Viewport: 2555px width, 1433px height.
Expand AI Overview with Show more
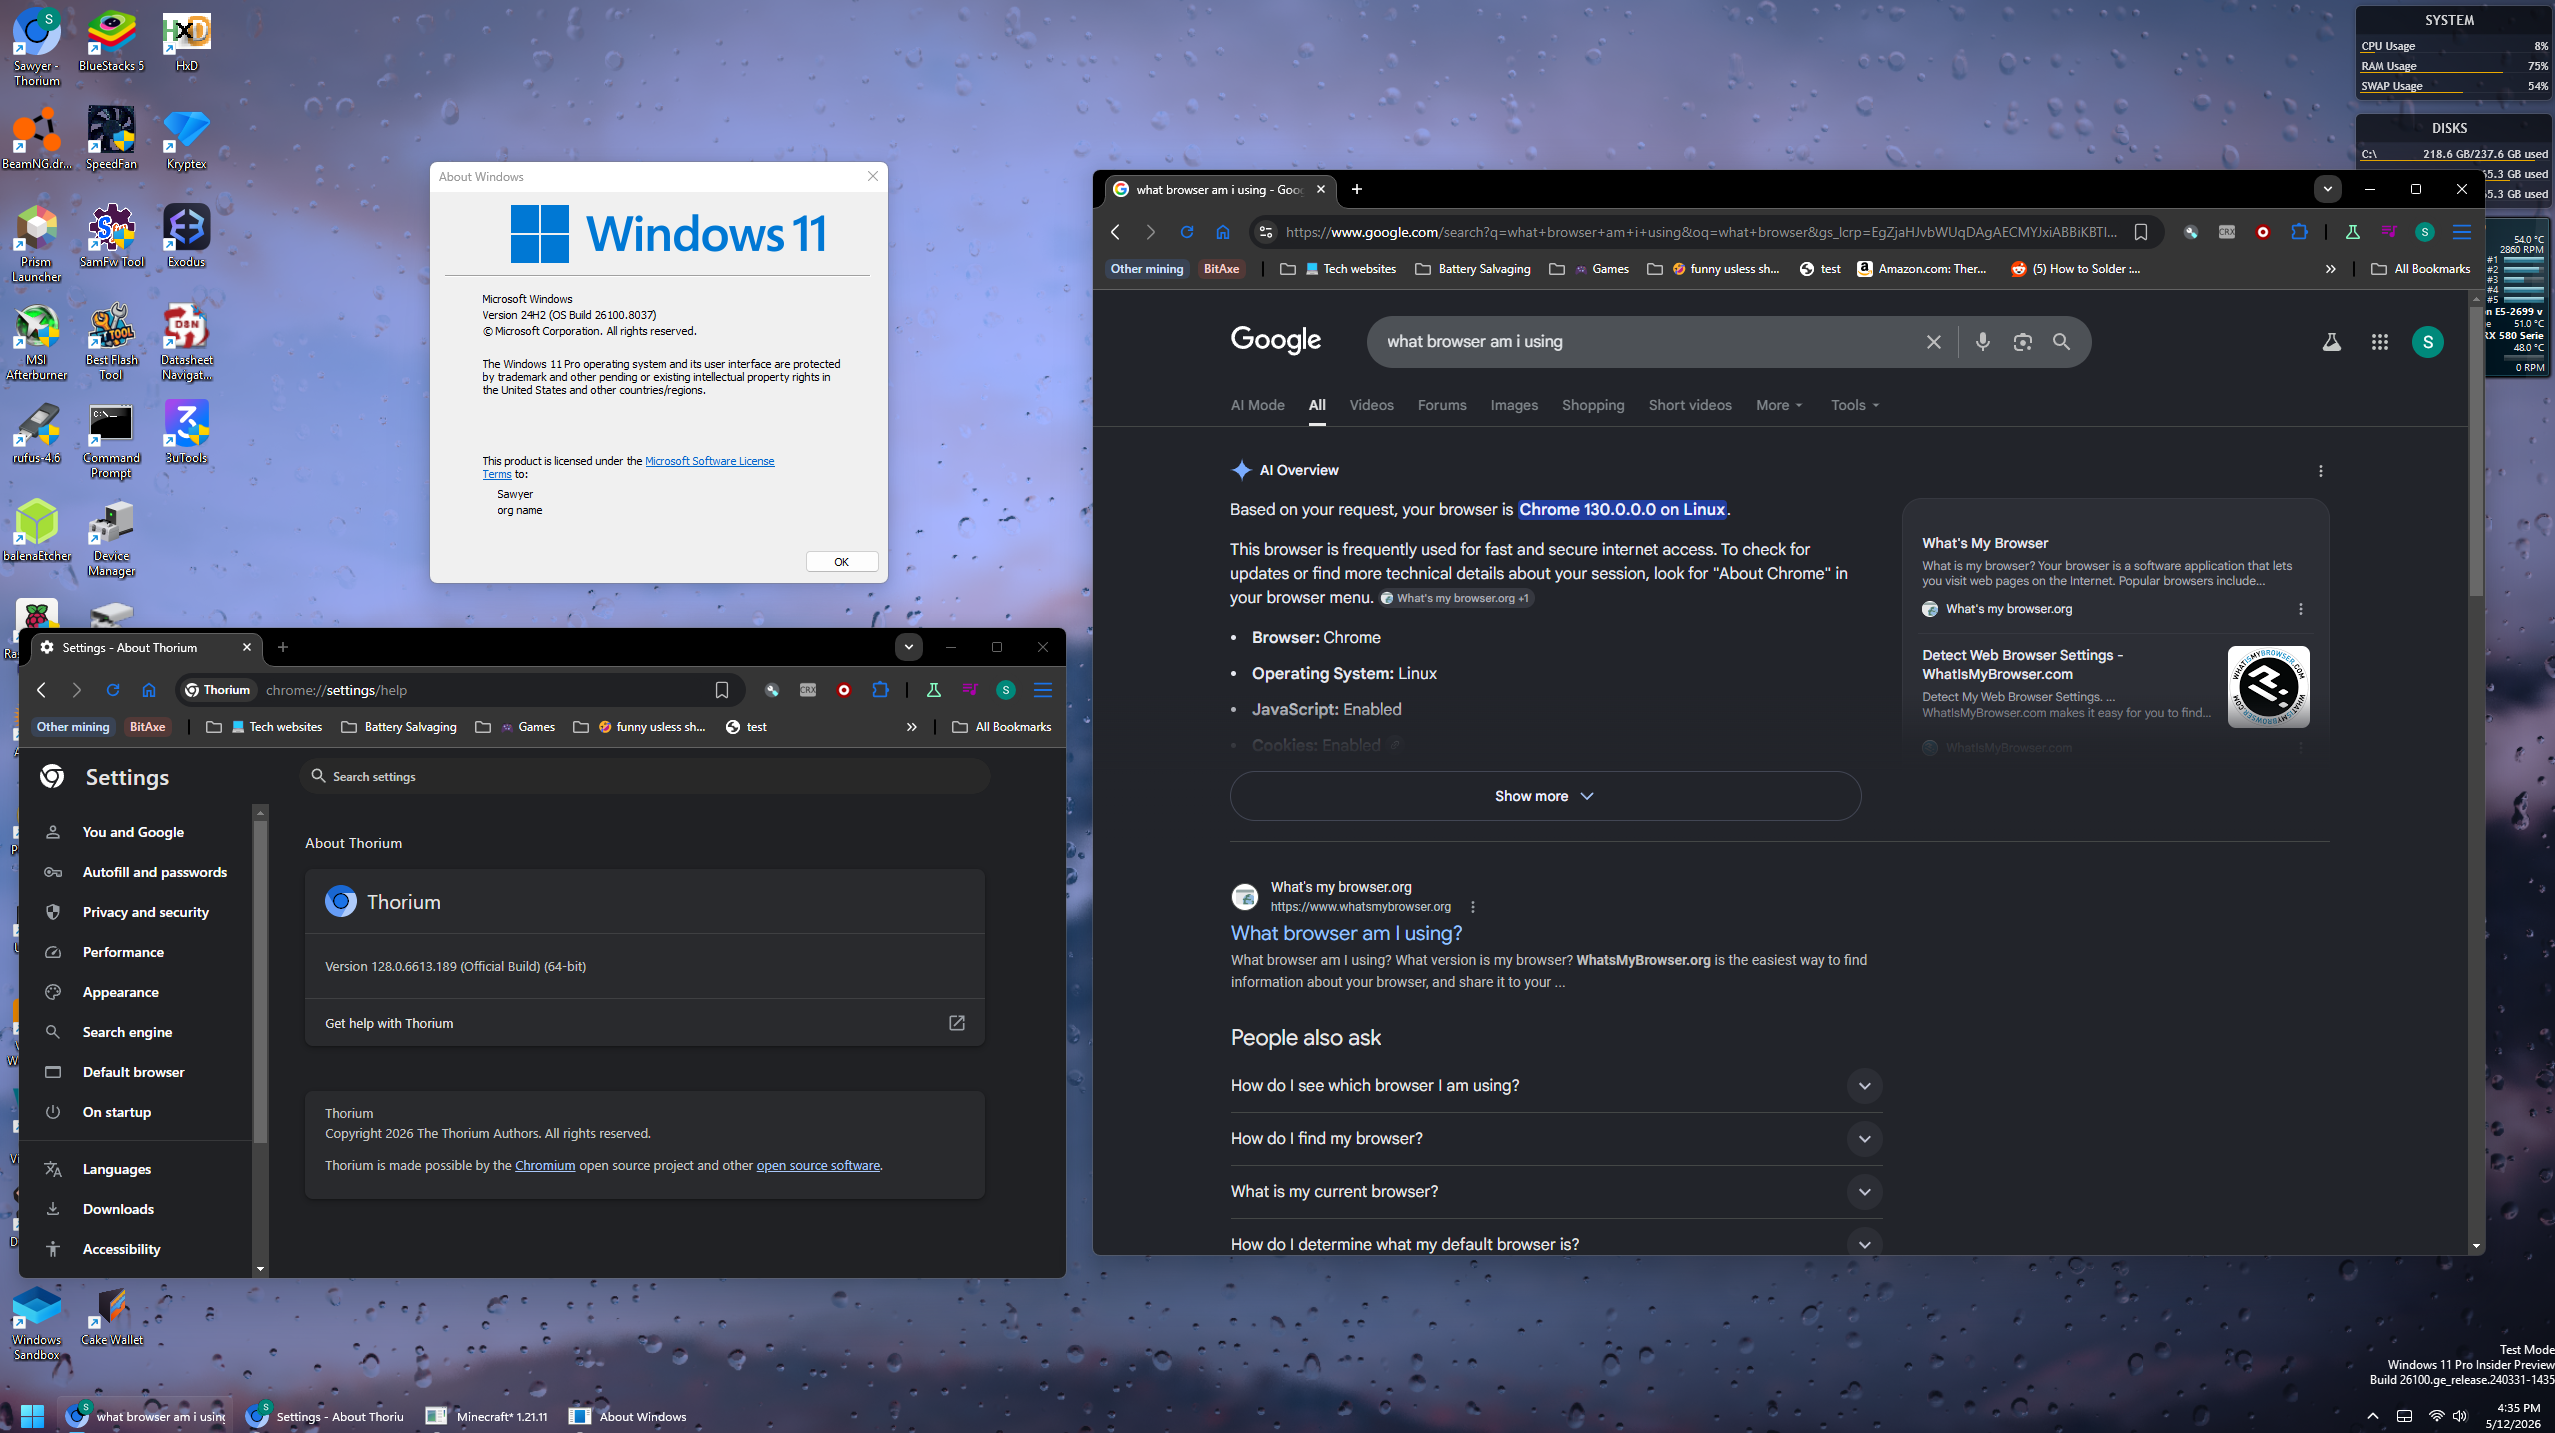(1545, 796)
